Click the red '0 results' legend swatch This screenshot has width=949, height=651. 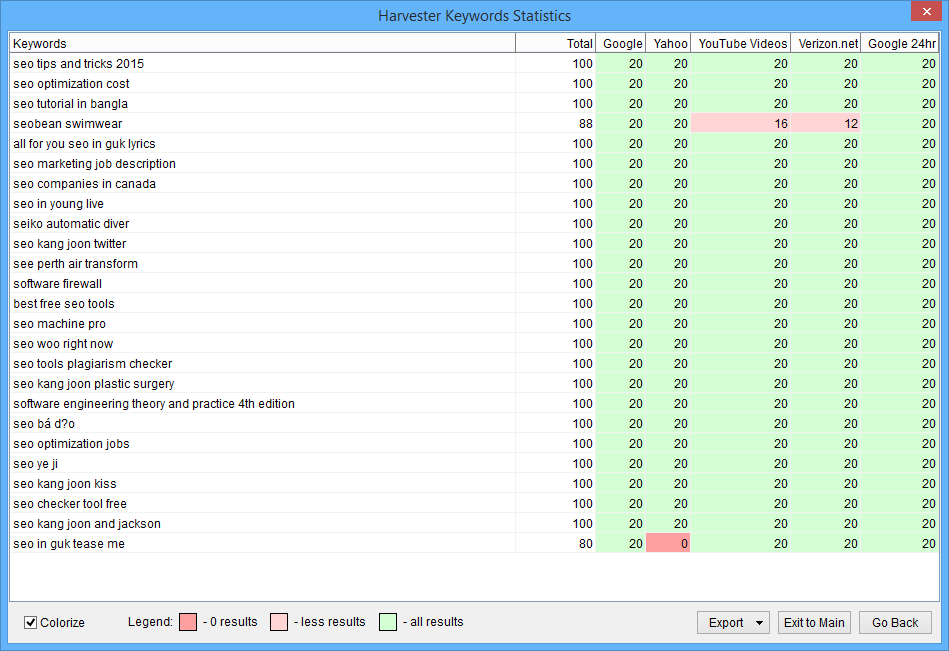click(x=189, y=622)
